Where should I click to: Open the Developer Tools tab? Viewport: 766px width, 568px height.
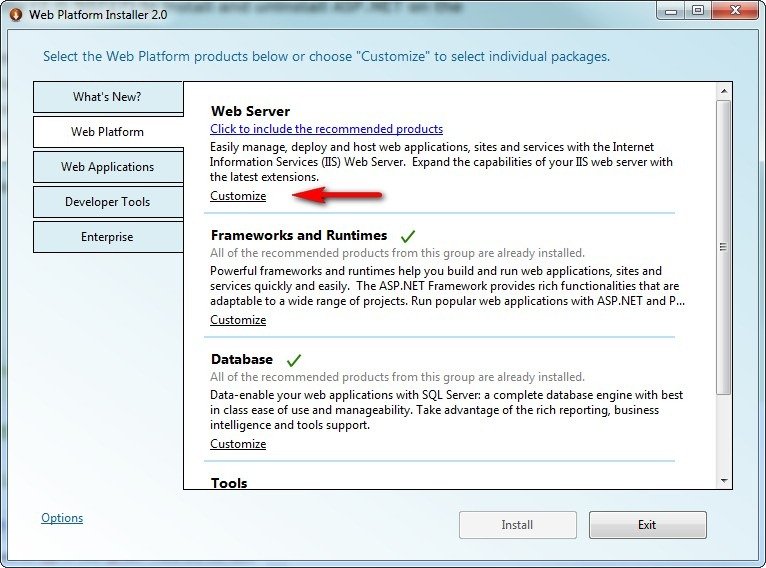tap(107, 202)
